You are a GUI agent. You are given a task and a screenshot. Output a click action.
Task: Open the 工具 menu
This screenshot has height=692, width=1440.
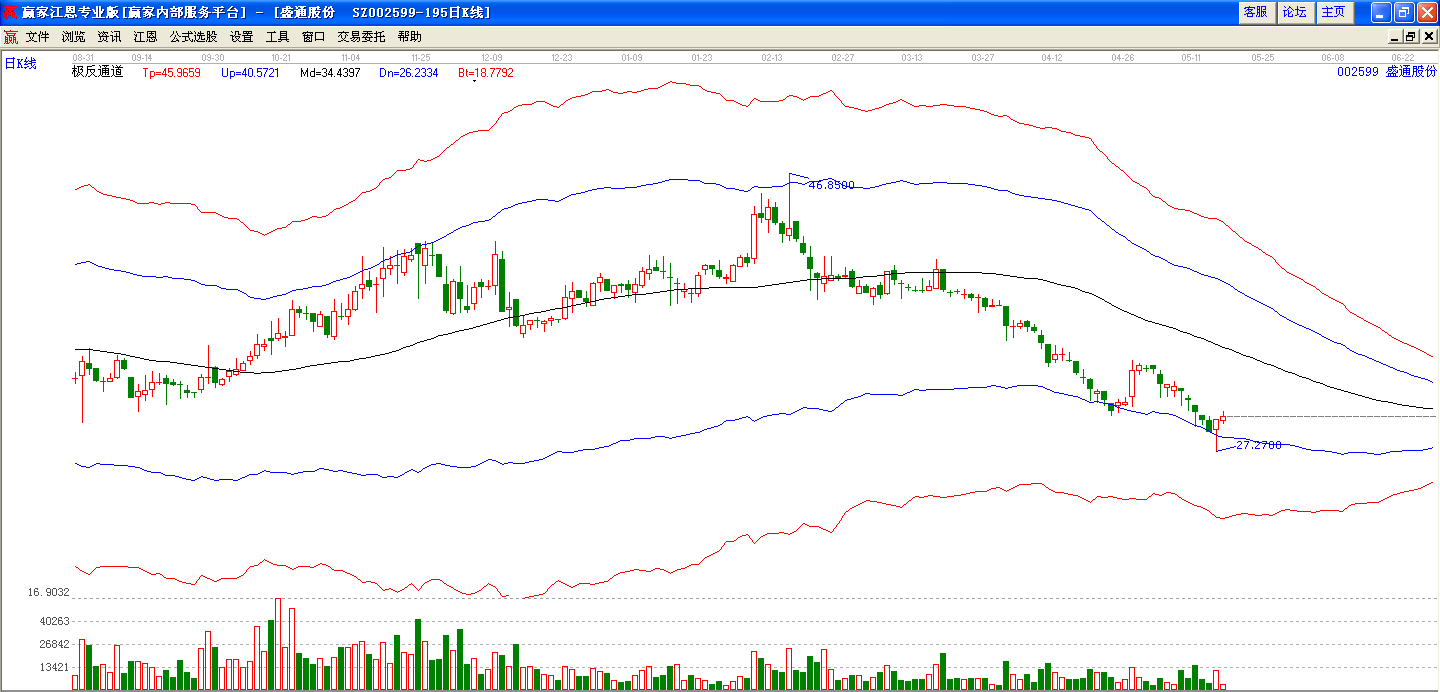pyautogui.click(x=278, y=37)
